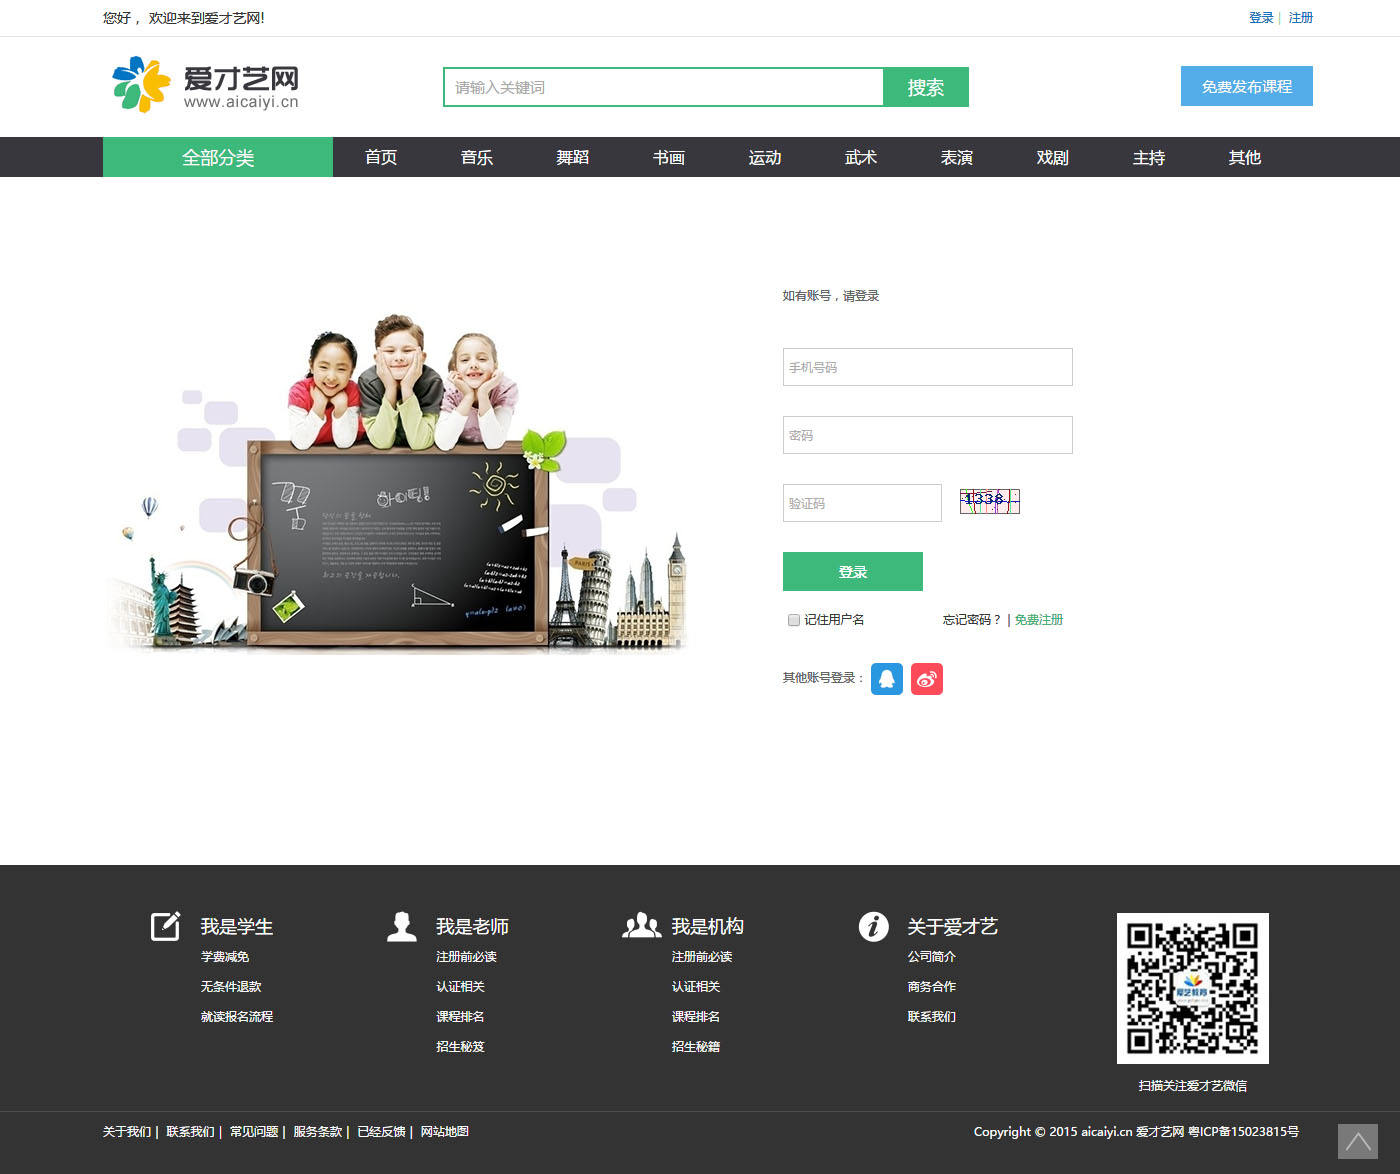Click the WeChat QR code image

click(x=1193, y=988)
